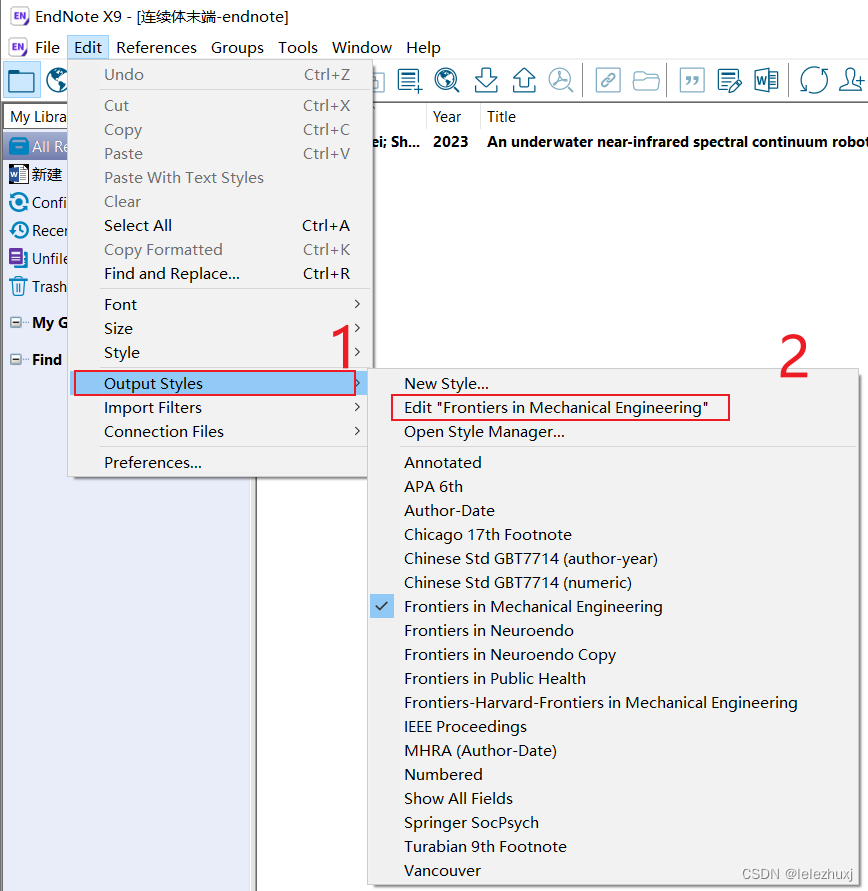Close the open Edit menu
This screenshot has height=891, width=868.
pos(88,47)
